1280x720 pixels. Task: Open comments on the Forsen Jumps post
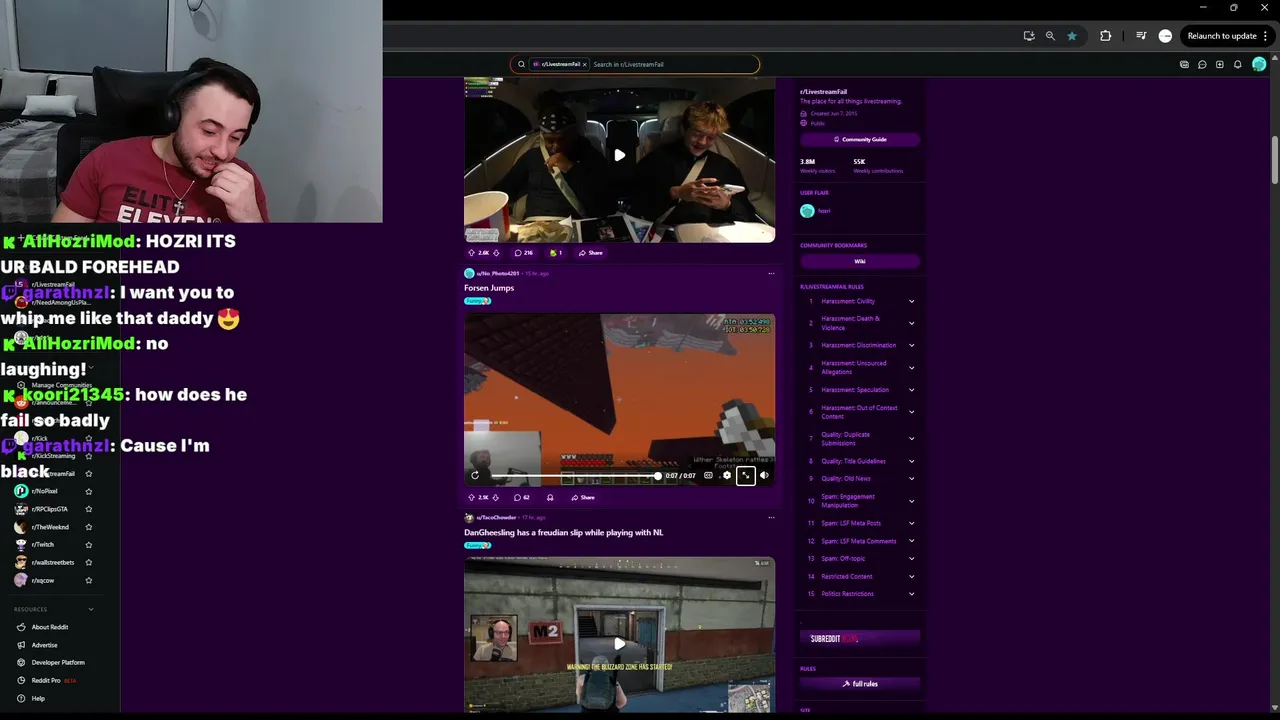(x=522, y=497)
